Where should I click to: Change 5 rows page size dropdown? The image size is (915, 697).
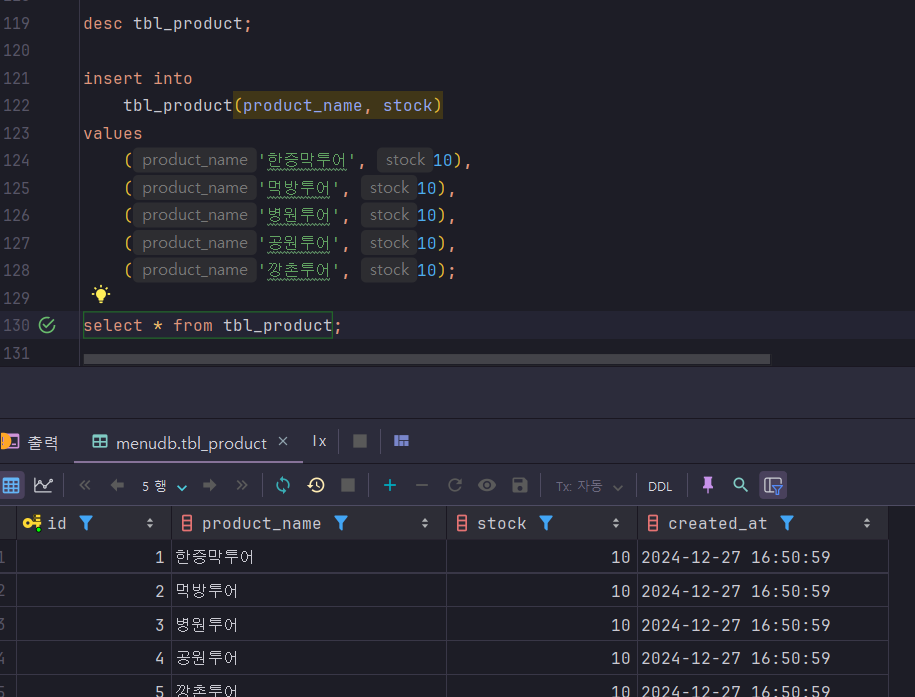click(x=165, y=486)
